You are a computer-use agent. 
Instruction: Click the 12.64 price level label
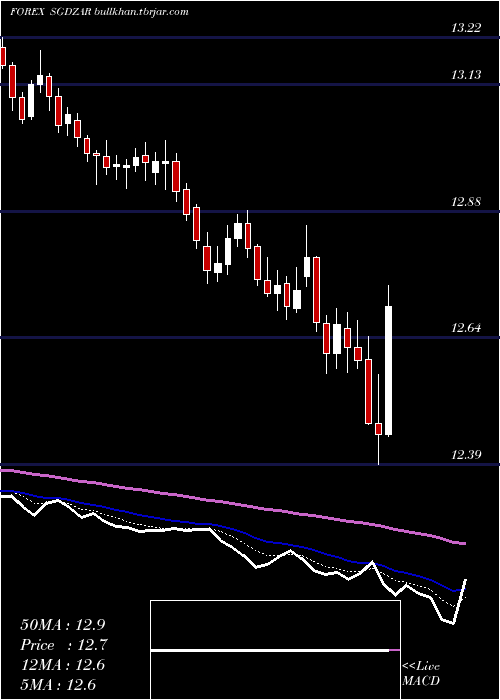(466, 329)
